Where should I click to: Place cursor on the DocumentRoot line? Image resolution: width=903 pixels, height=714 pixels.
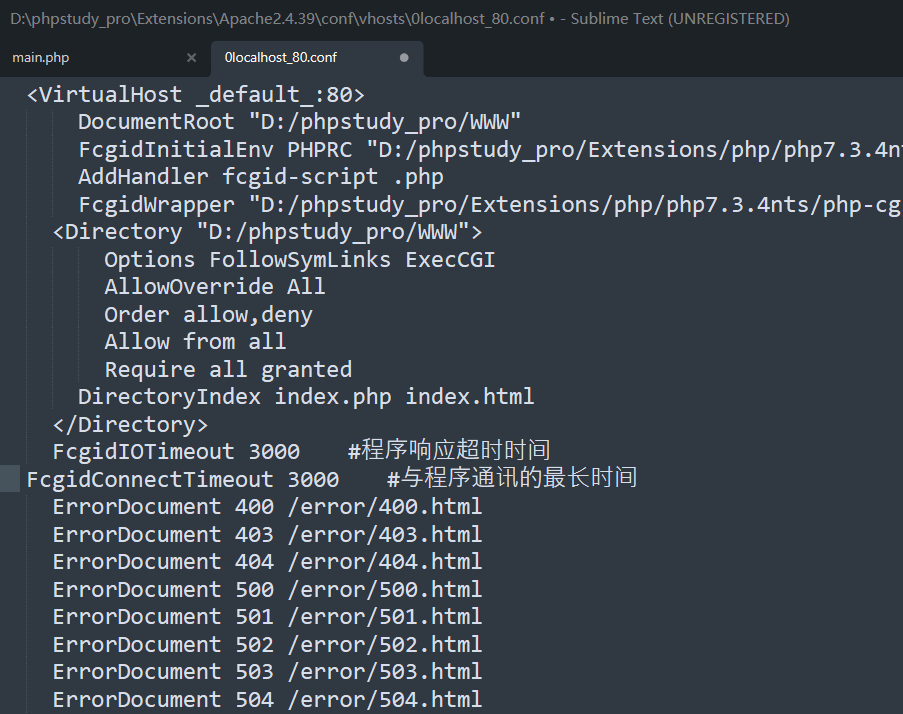[x=299, y=122]
